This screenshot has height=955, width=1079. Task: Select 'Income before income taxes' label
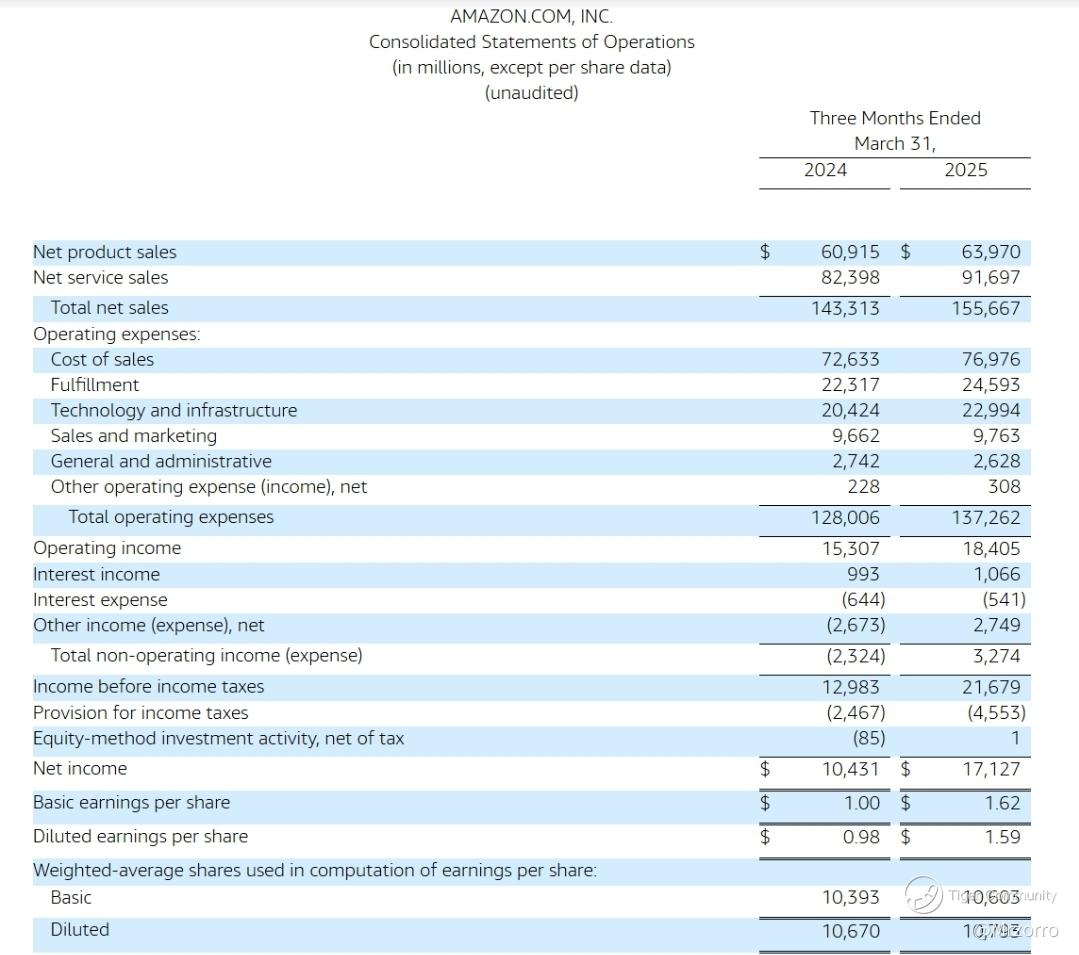tap(149, 686)
